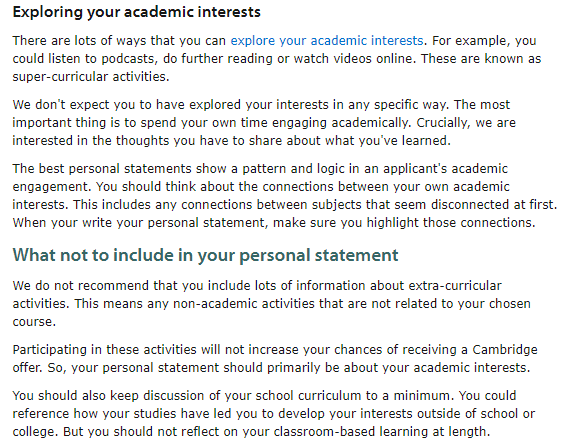Click the 'Exploring your academic interests' heading
The height and width of the screenshot is (442, 569).
click(136, 12)
